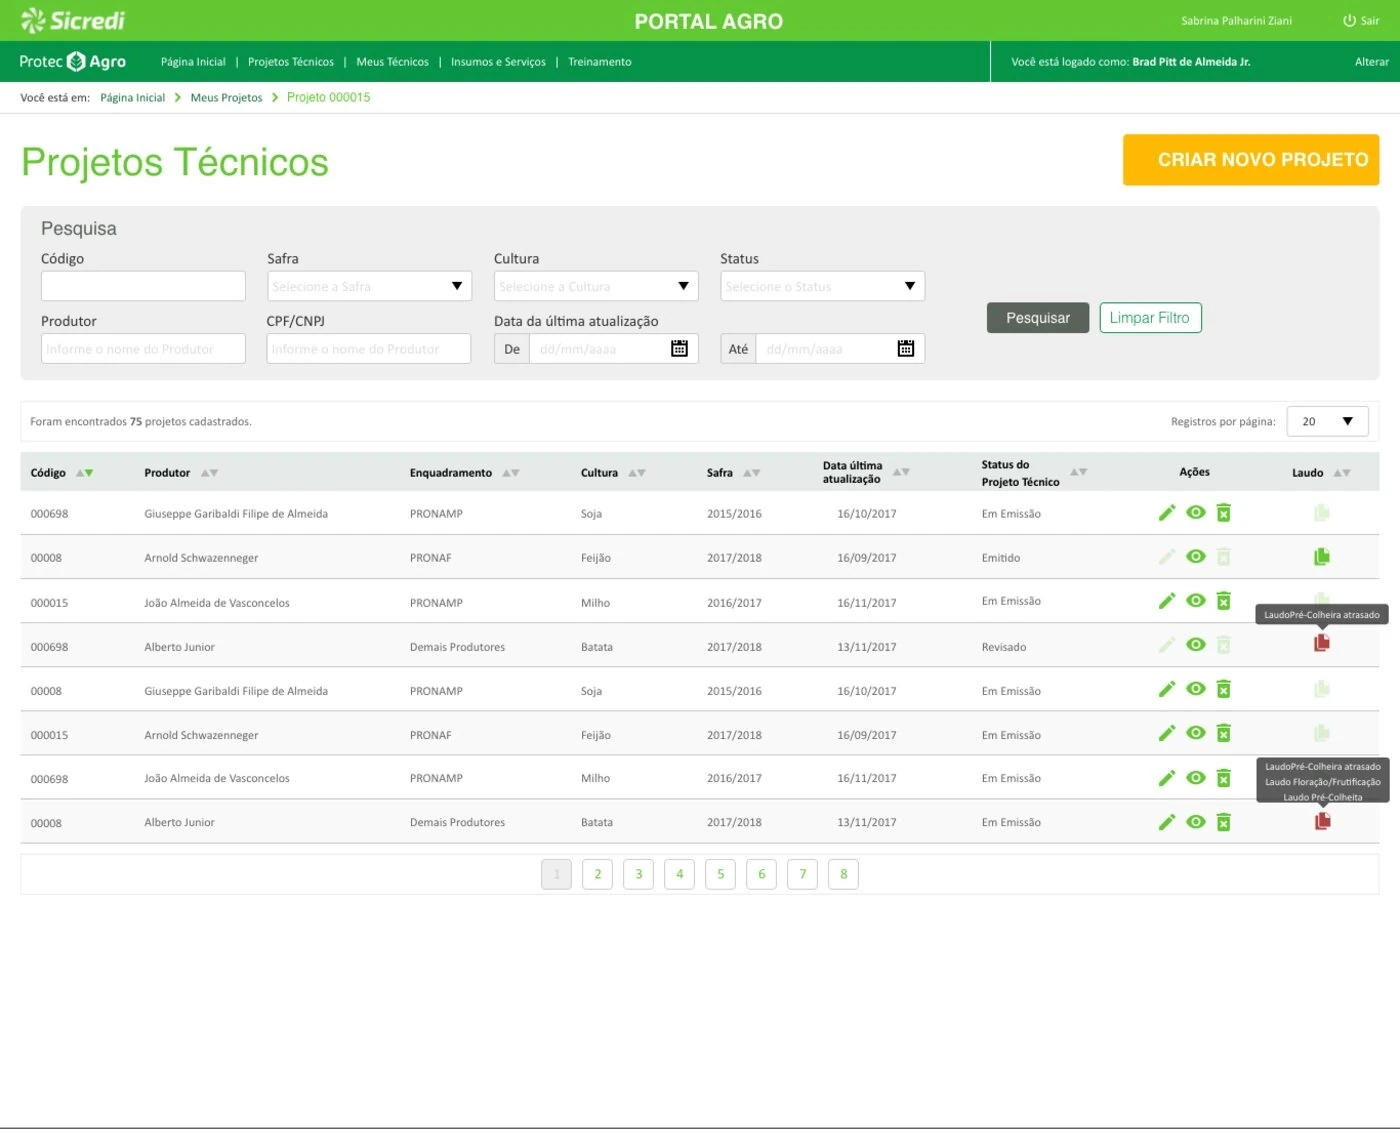View Alberto Junior 000698 Revisado project eye icon
Image resolution: width=1400 pixels, height=1129 pixels.
coord(1196,645)
